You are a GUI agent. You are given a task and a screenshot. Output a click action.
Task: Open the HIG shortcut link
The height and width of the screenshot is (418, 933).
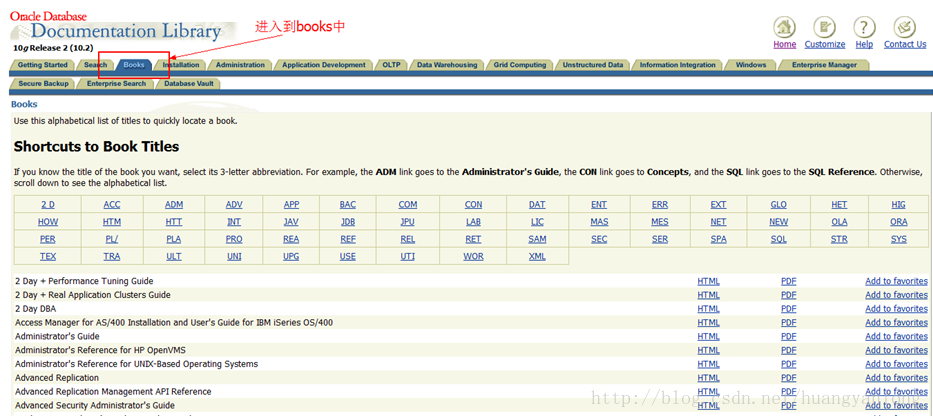point(898,204)
